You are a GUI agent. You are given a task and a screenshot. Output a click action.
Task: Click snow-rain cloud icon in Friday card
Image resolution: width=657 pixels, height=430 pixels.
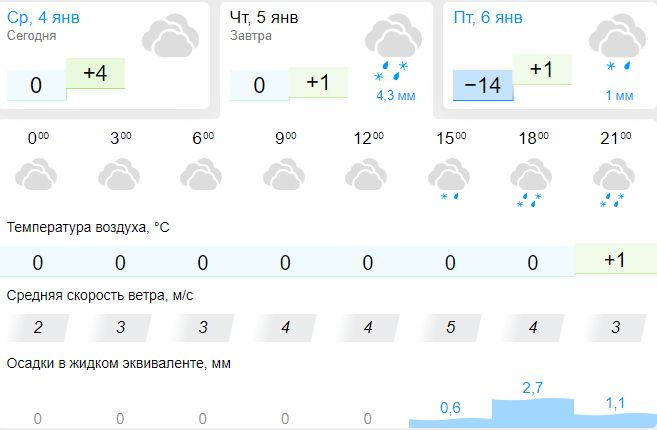(617, 42)
